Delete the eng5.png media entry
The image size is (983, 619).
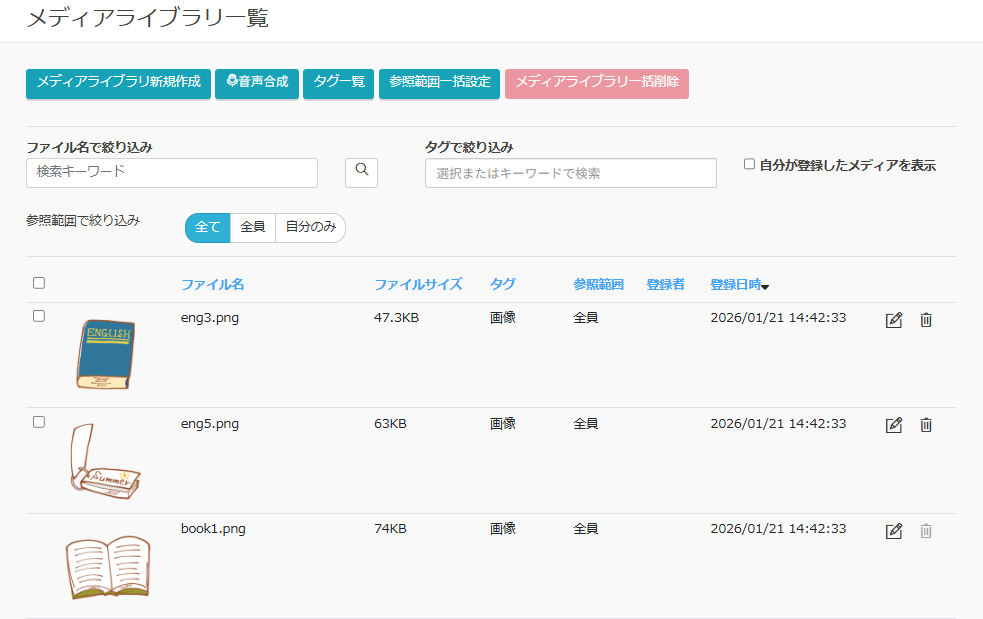click(x=926, y=425)
